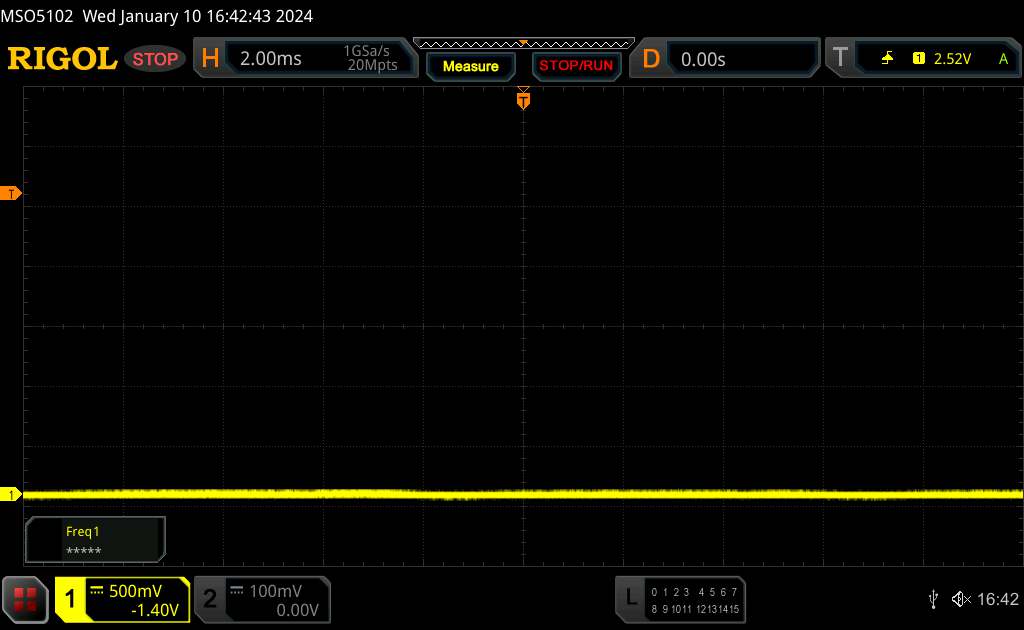
Task: Select the 2.52V trigger level value
Action: 952,59
